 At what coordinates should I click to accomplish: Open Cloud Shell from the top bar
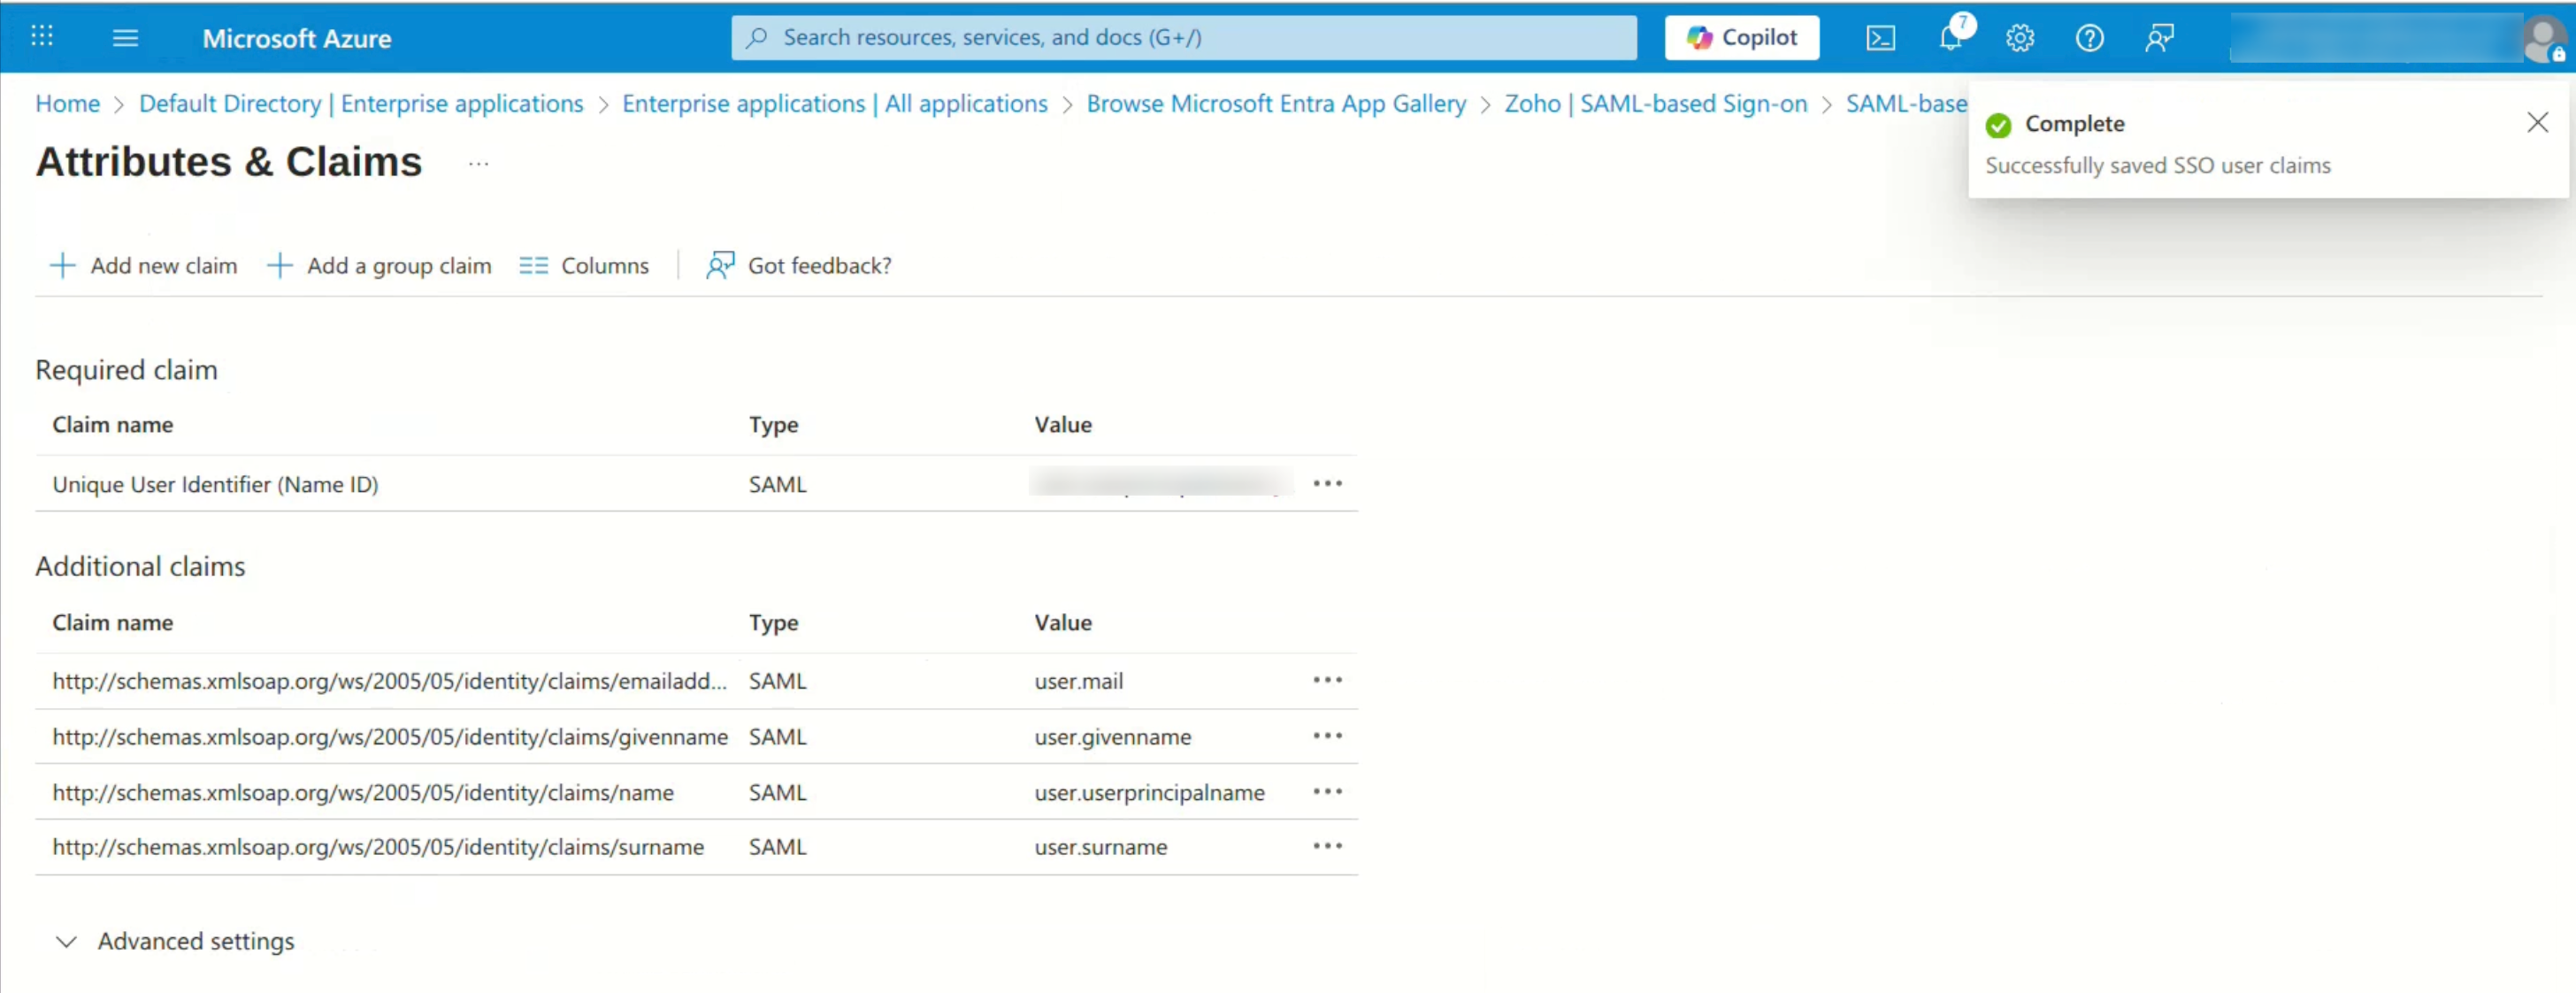click(1880, 38)
